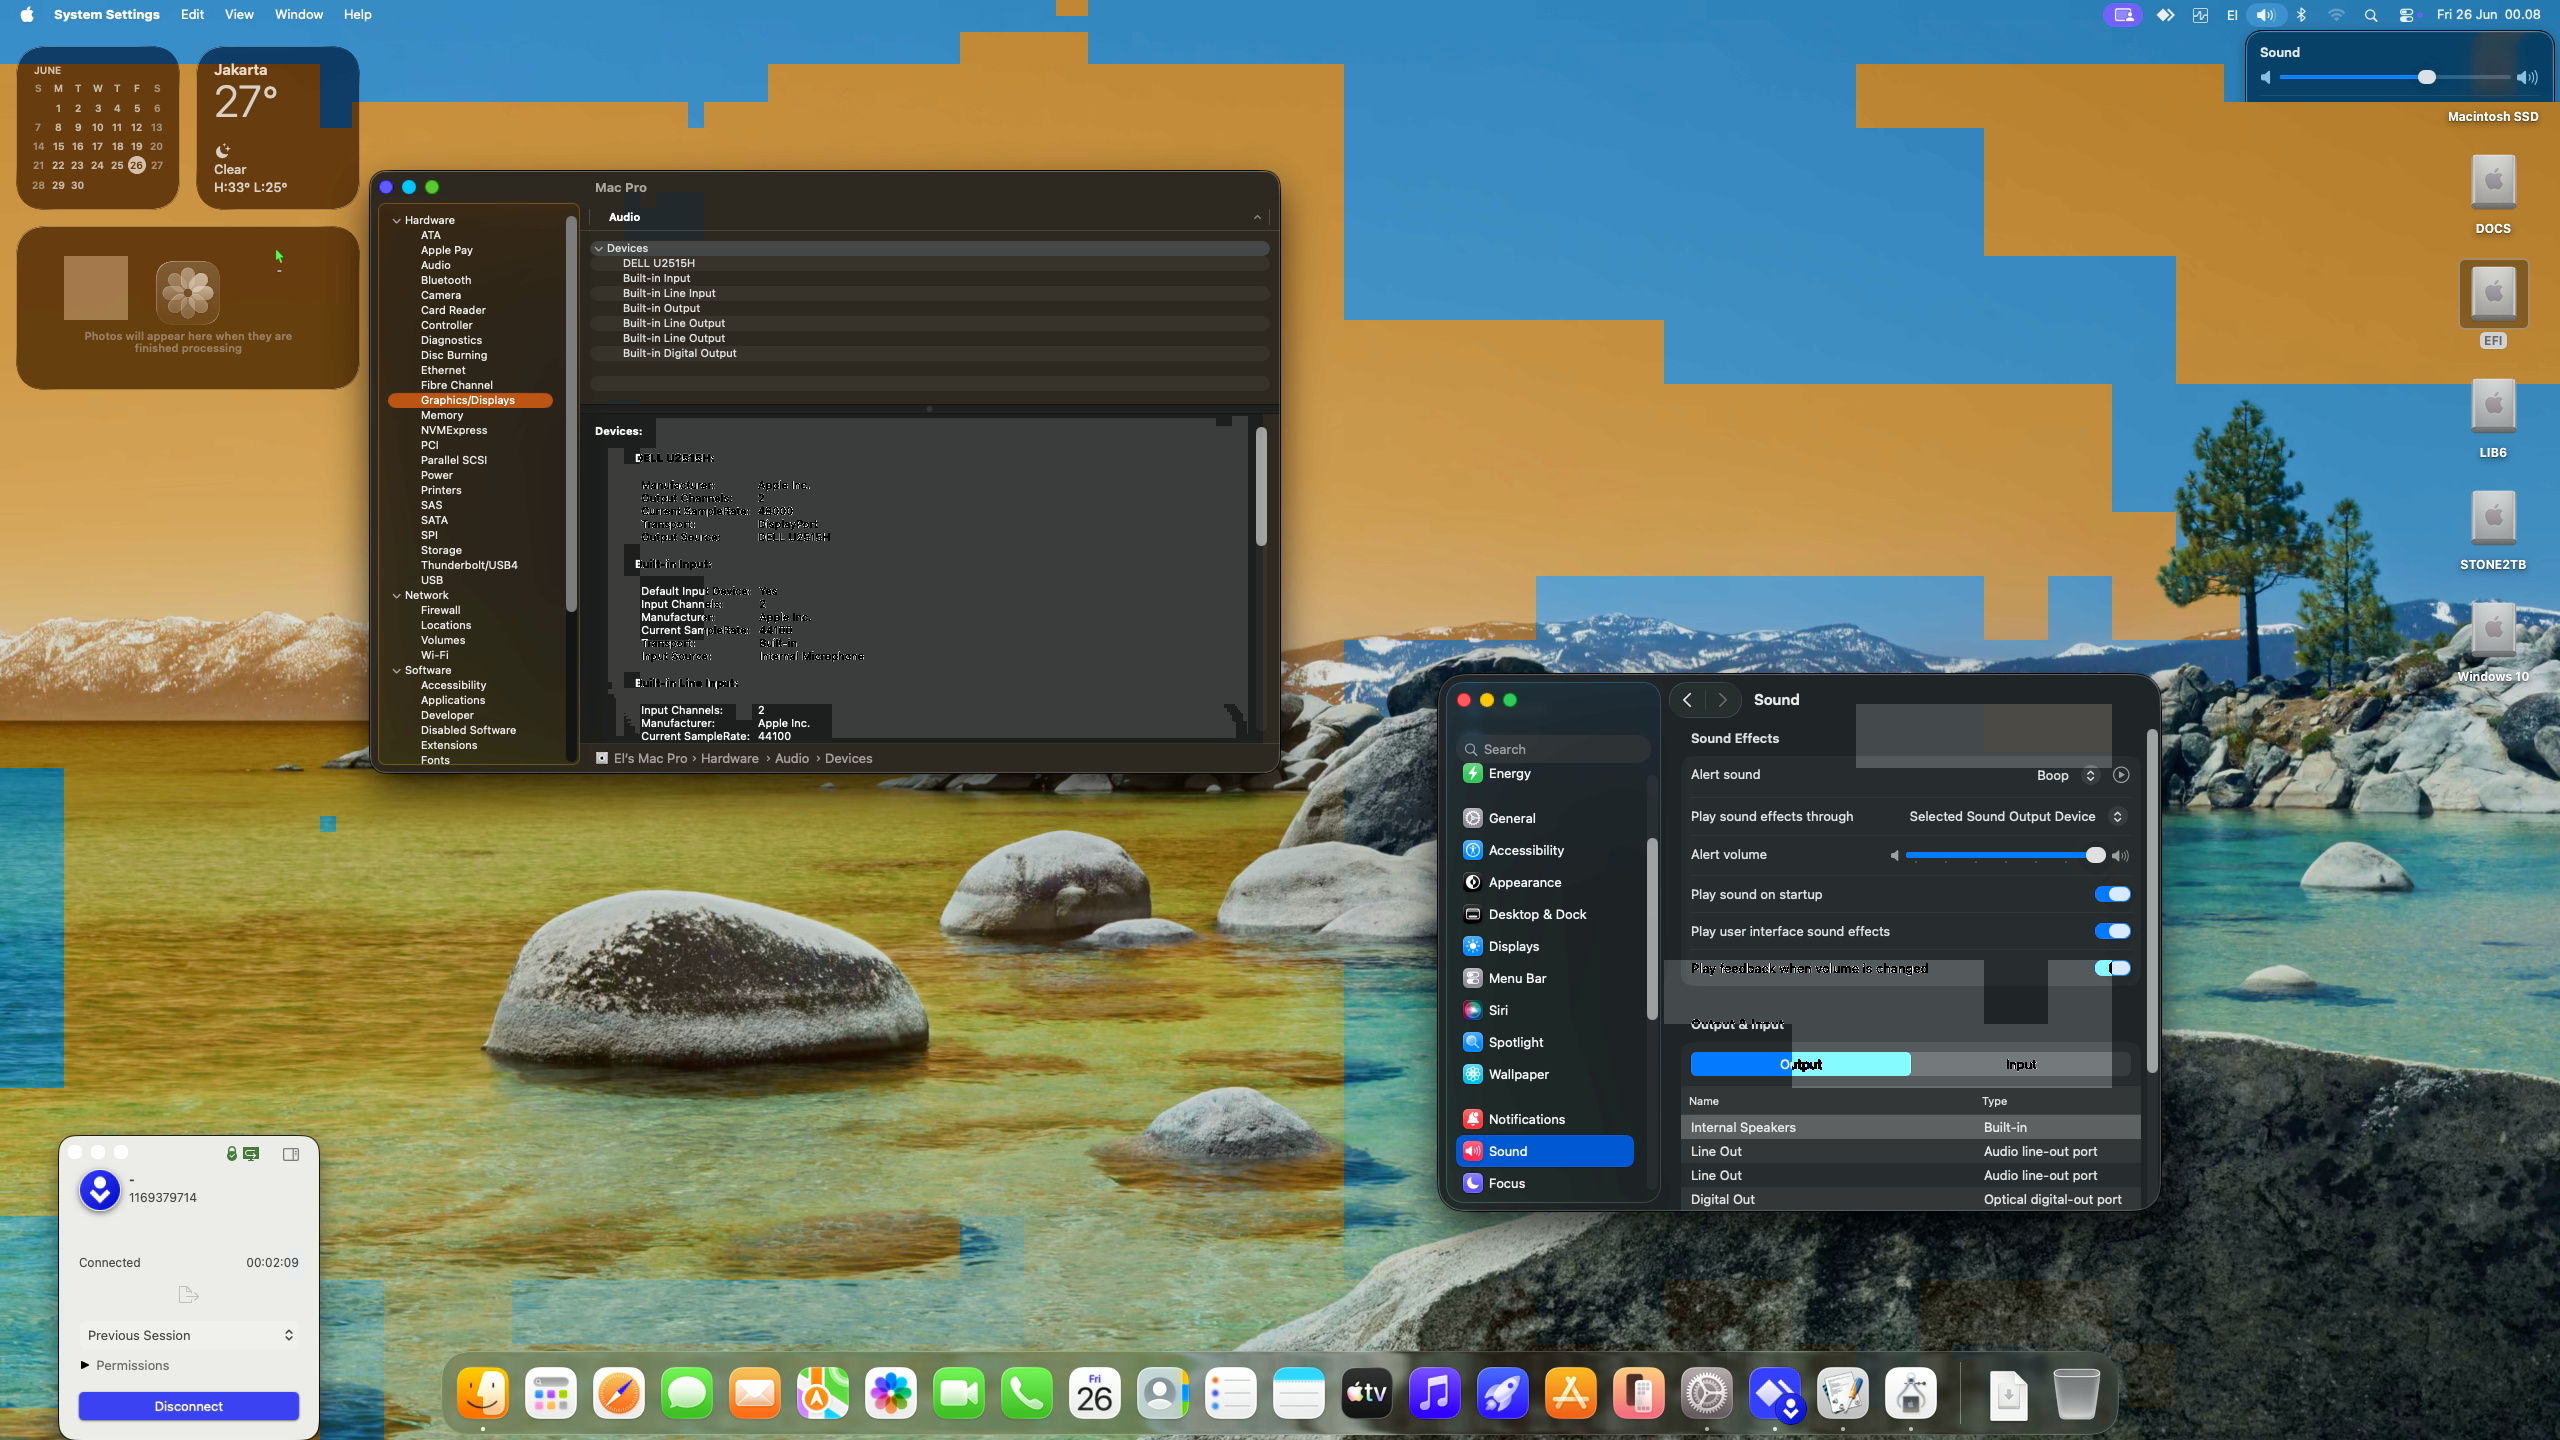This screenshot has height=1440, width=2560.
Task: Click the Disconnect button
Action: tap(189, 1406)
